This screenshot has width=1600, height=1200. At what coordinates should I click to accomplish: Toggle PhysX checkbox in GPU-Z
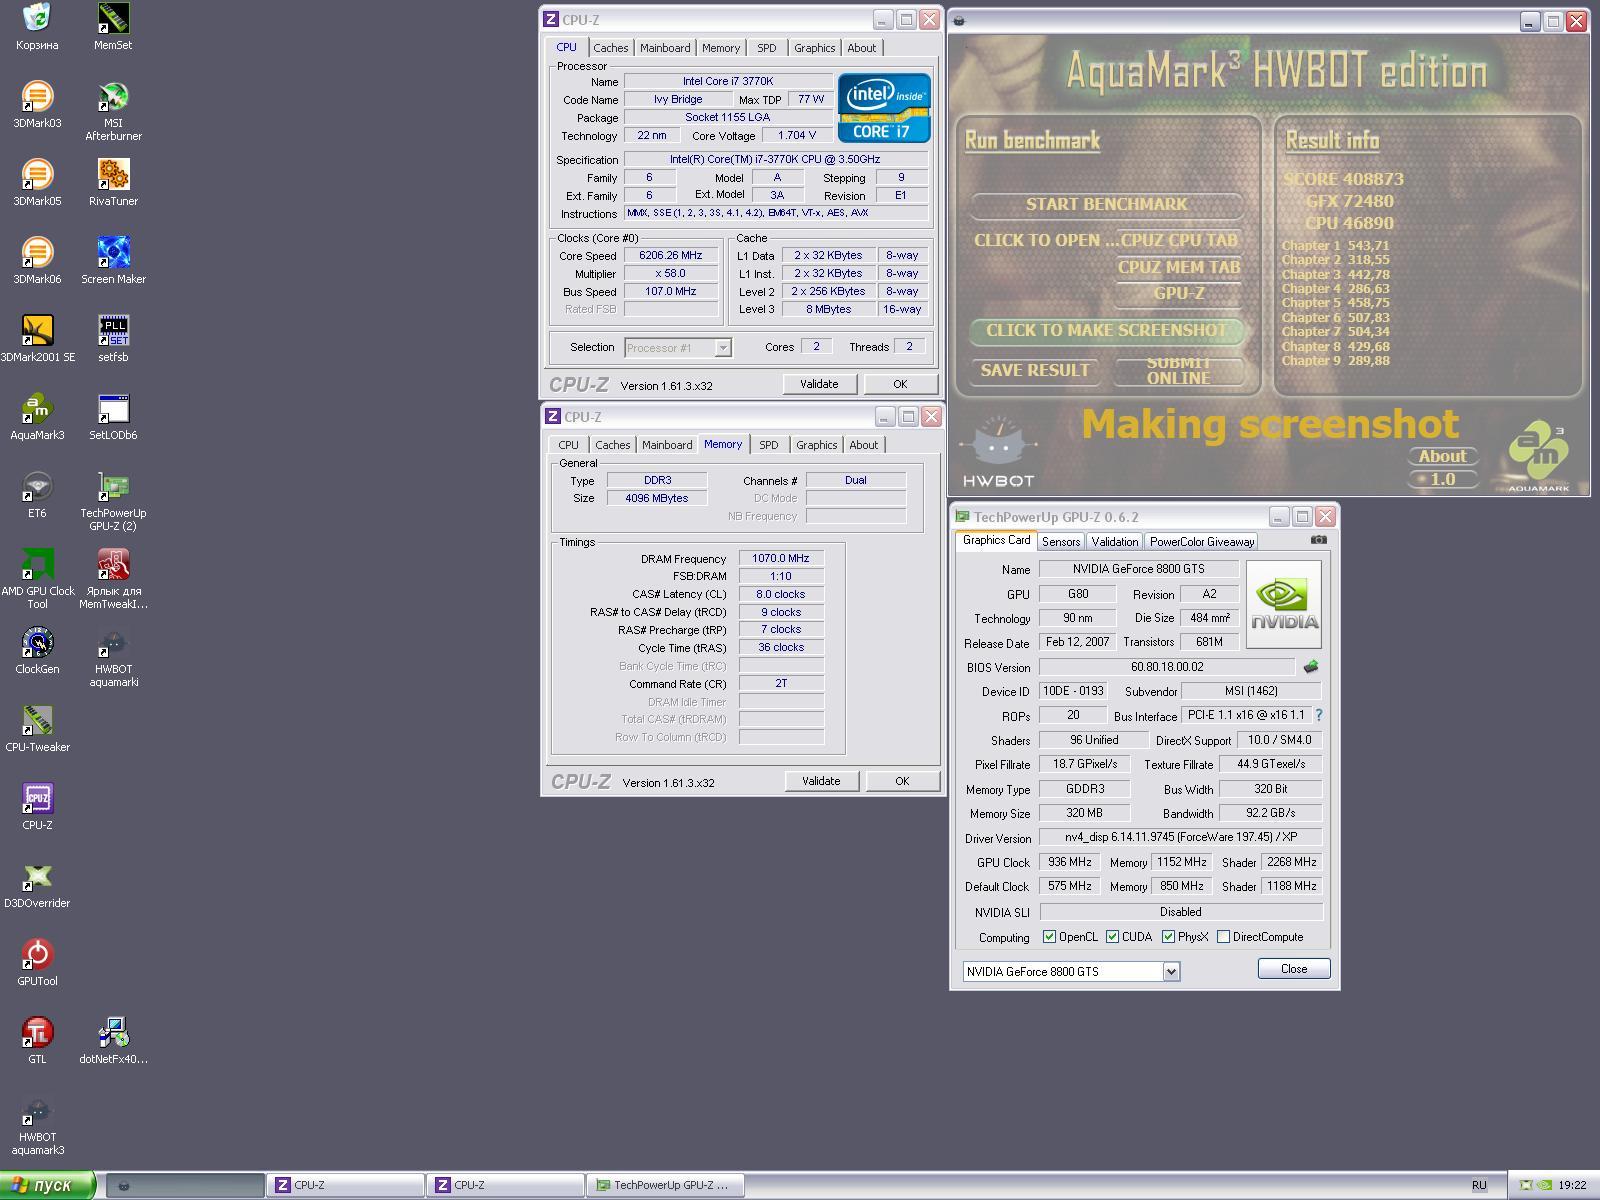(1168, 937)
